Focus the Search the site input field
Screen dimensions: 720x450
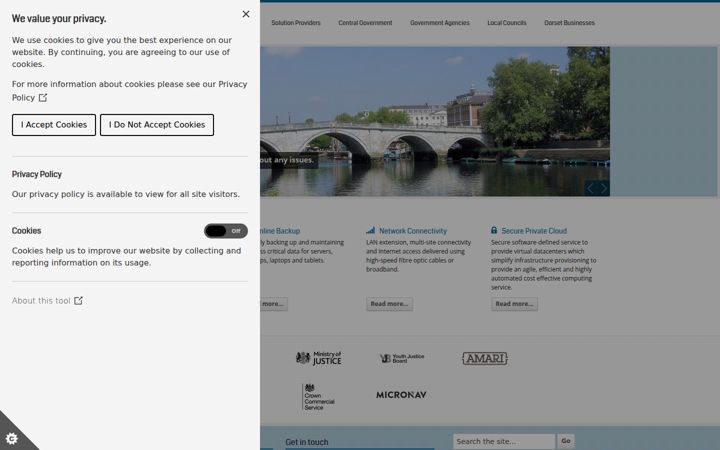[x=504, y=441]
